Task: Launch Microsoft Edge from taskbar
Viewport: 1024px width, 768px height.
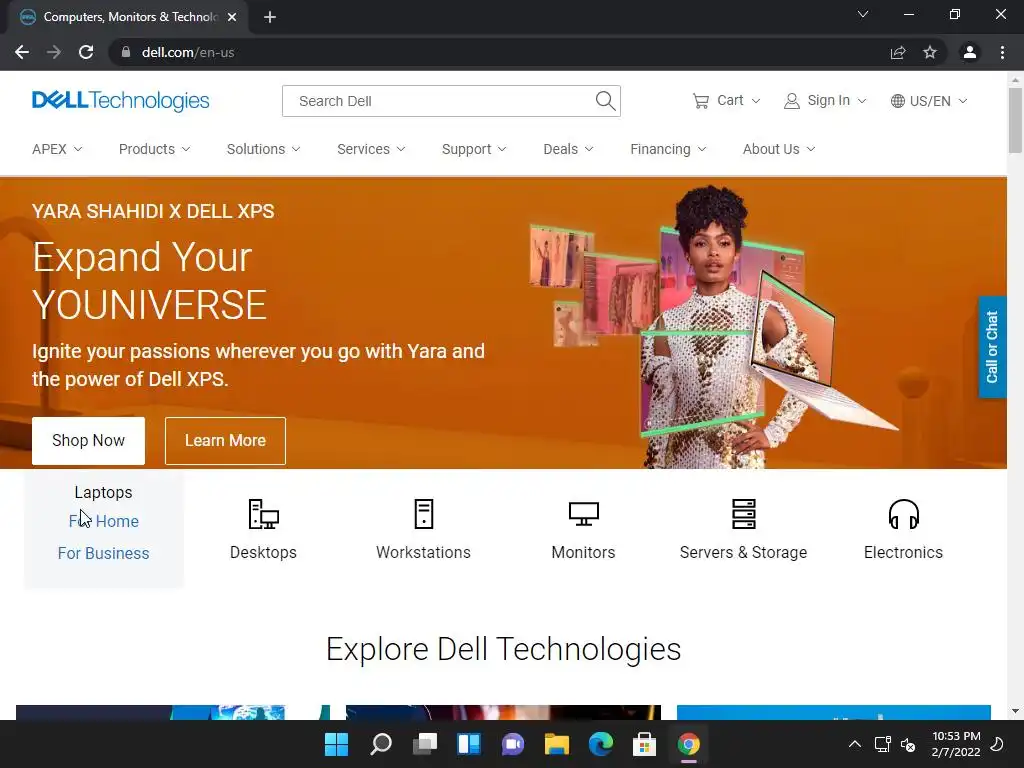Action: coord(601,744)
